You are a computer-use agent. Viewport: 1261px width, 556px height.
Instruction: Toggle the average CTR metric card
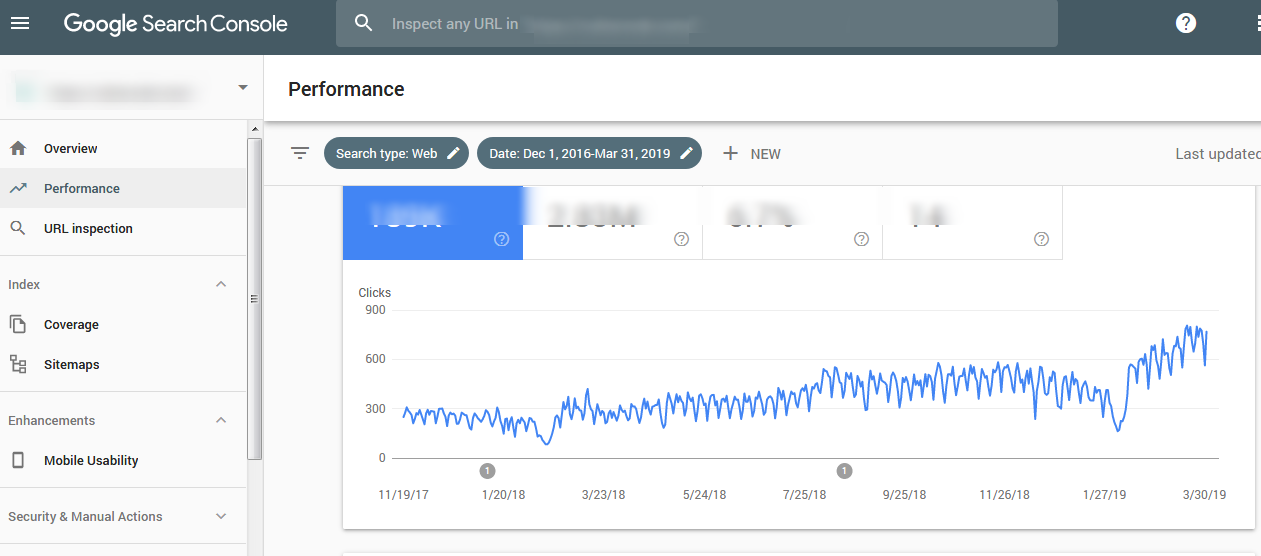point(792,223)
